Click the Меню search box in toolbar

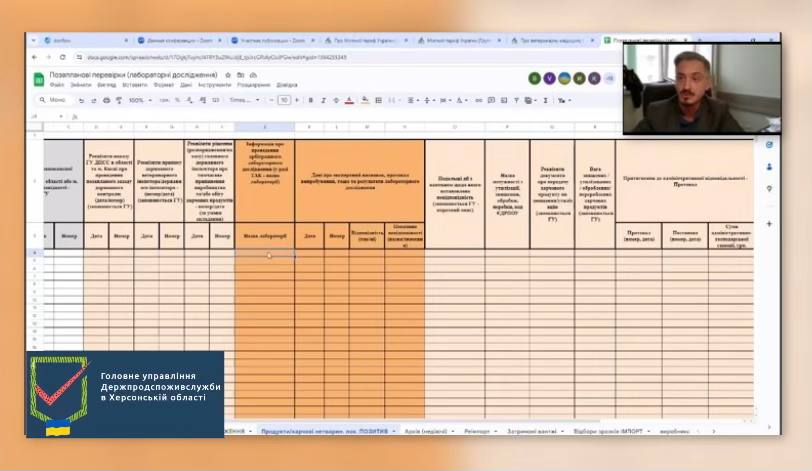click(x=56, y=100)
